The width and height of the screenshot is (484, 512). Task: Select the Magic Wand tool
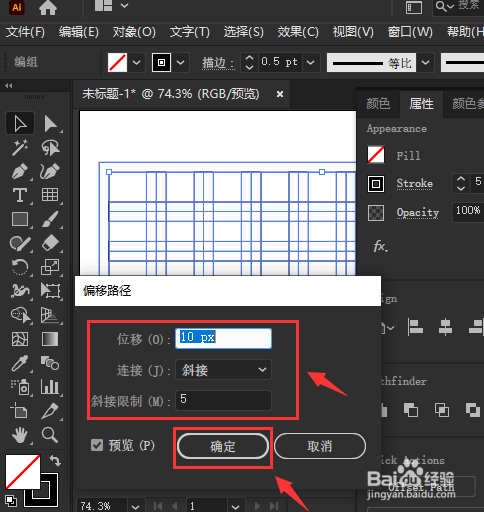point(20,148)
